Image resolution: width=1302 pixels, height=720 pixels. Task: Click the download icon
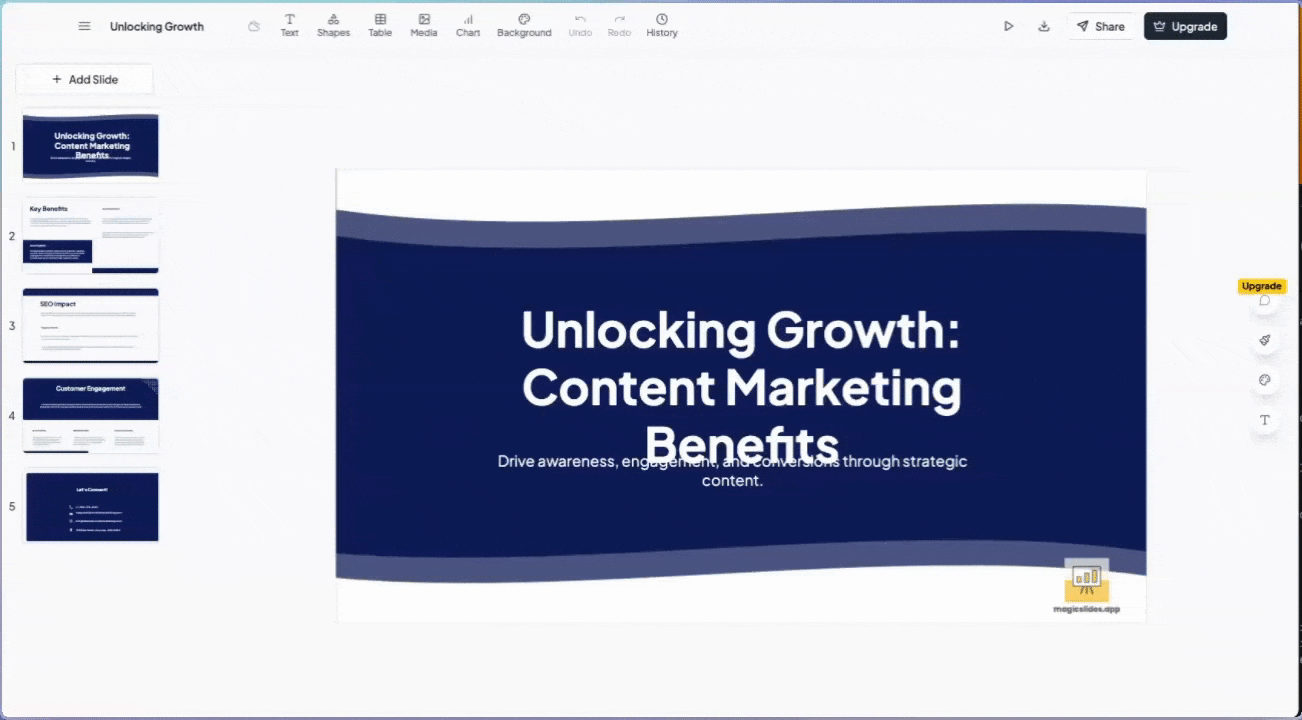(x=1044, y=26)
